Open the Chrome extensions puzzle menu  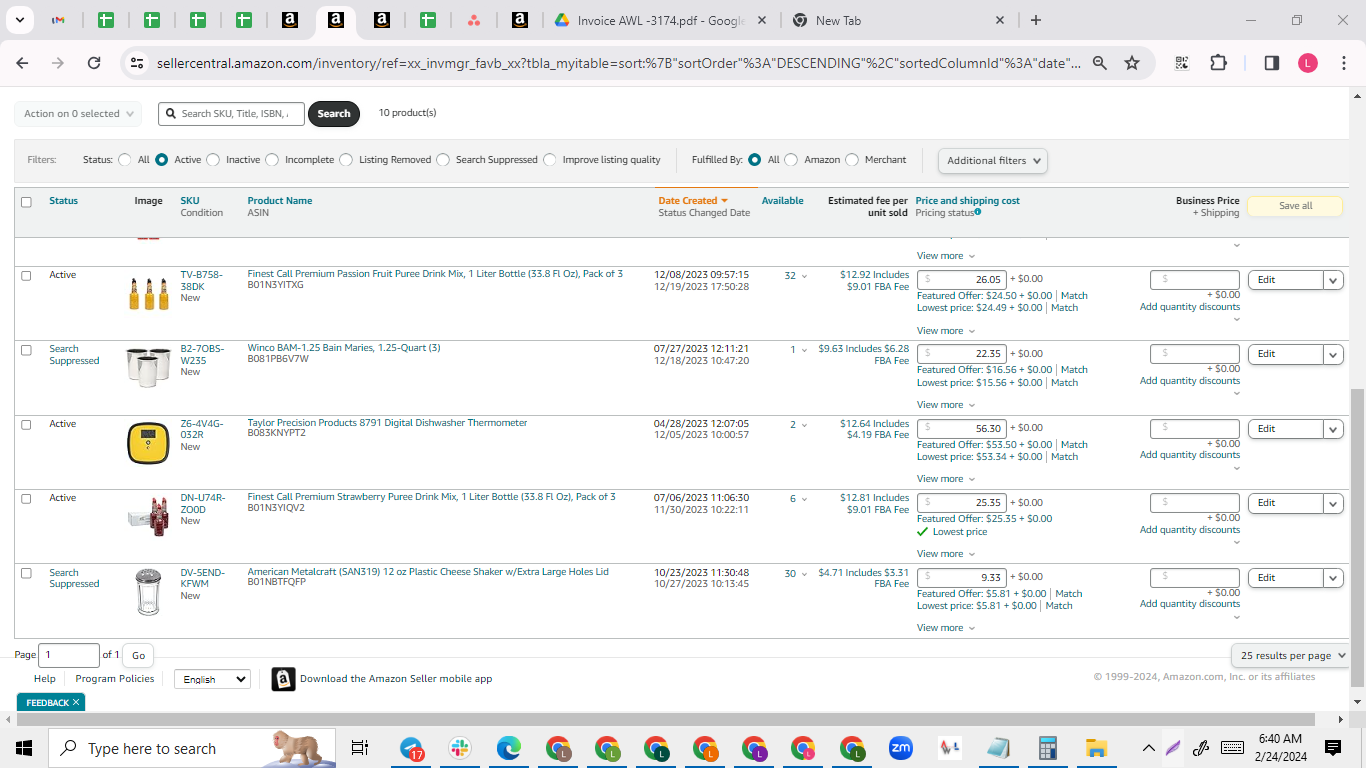pyautogui.click(x=1218, y=63)
